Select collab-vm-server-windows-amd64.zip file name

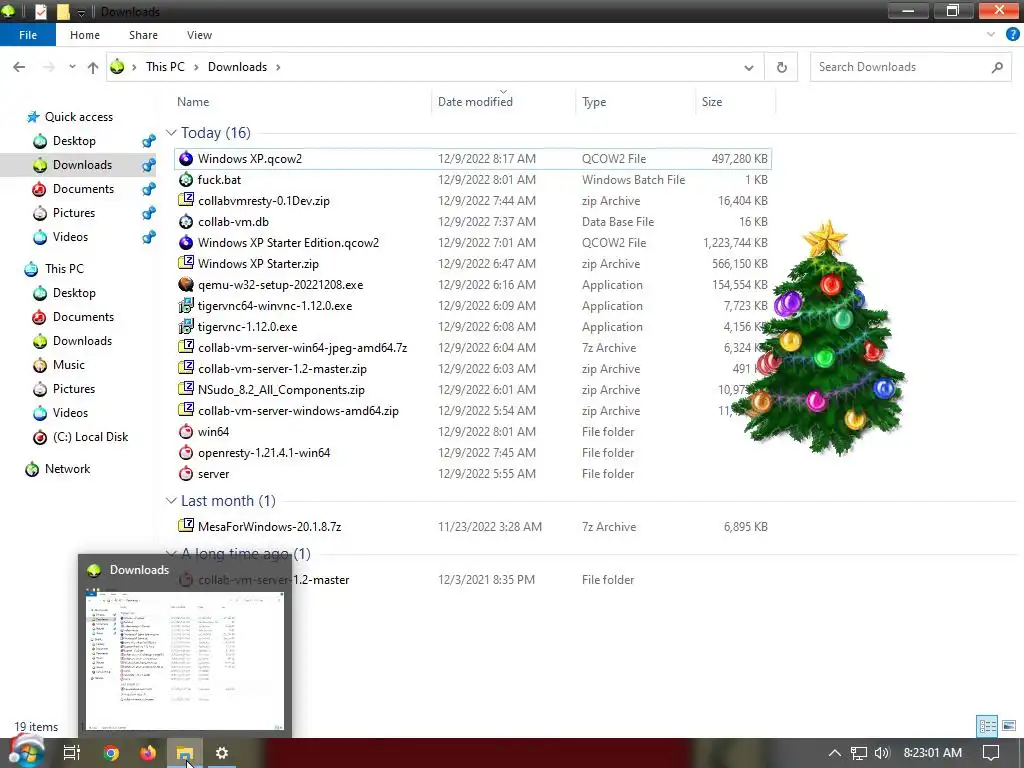click(x=298, y=411)
